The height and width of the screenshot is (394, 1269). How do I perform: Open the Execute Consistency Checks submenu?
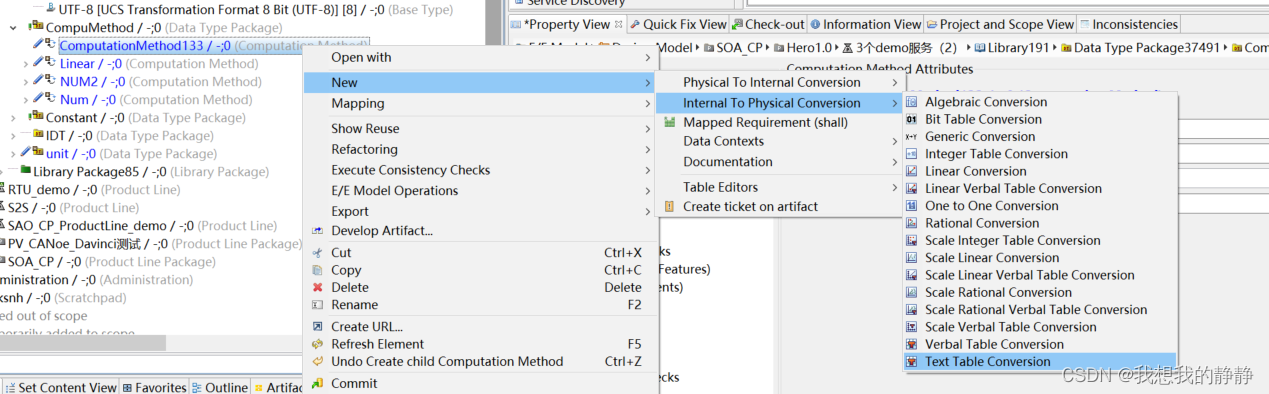coord(480,170)
